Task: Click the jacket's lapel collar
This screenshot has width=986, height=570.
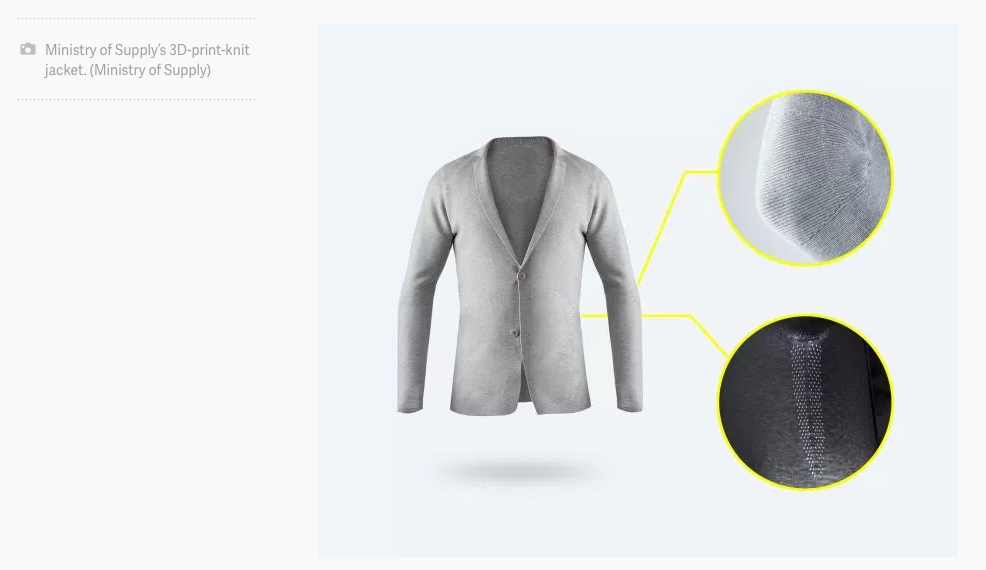Action: click(x=521, y=201)
